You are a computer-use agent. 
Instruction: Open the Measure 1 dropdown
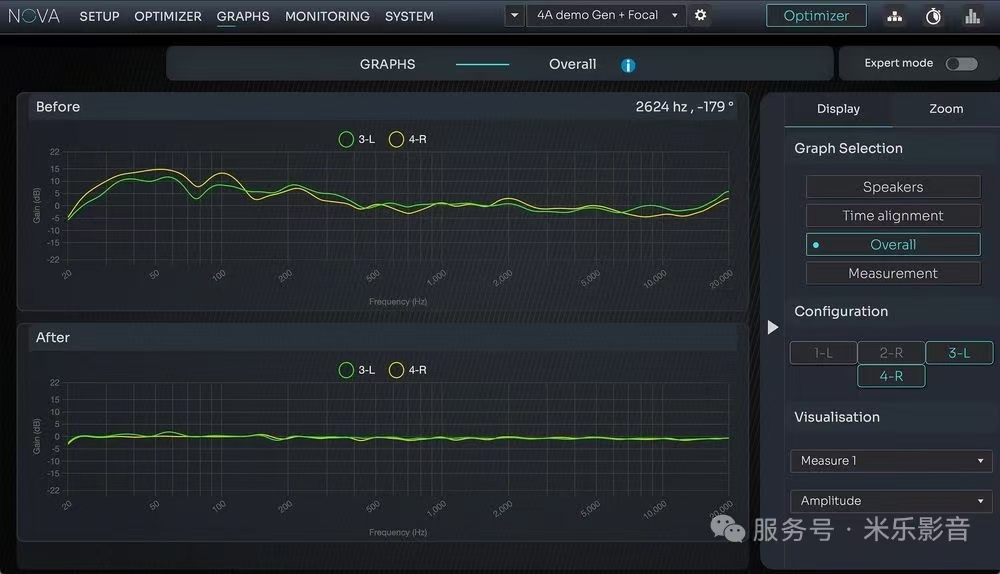coord(892,461)
